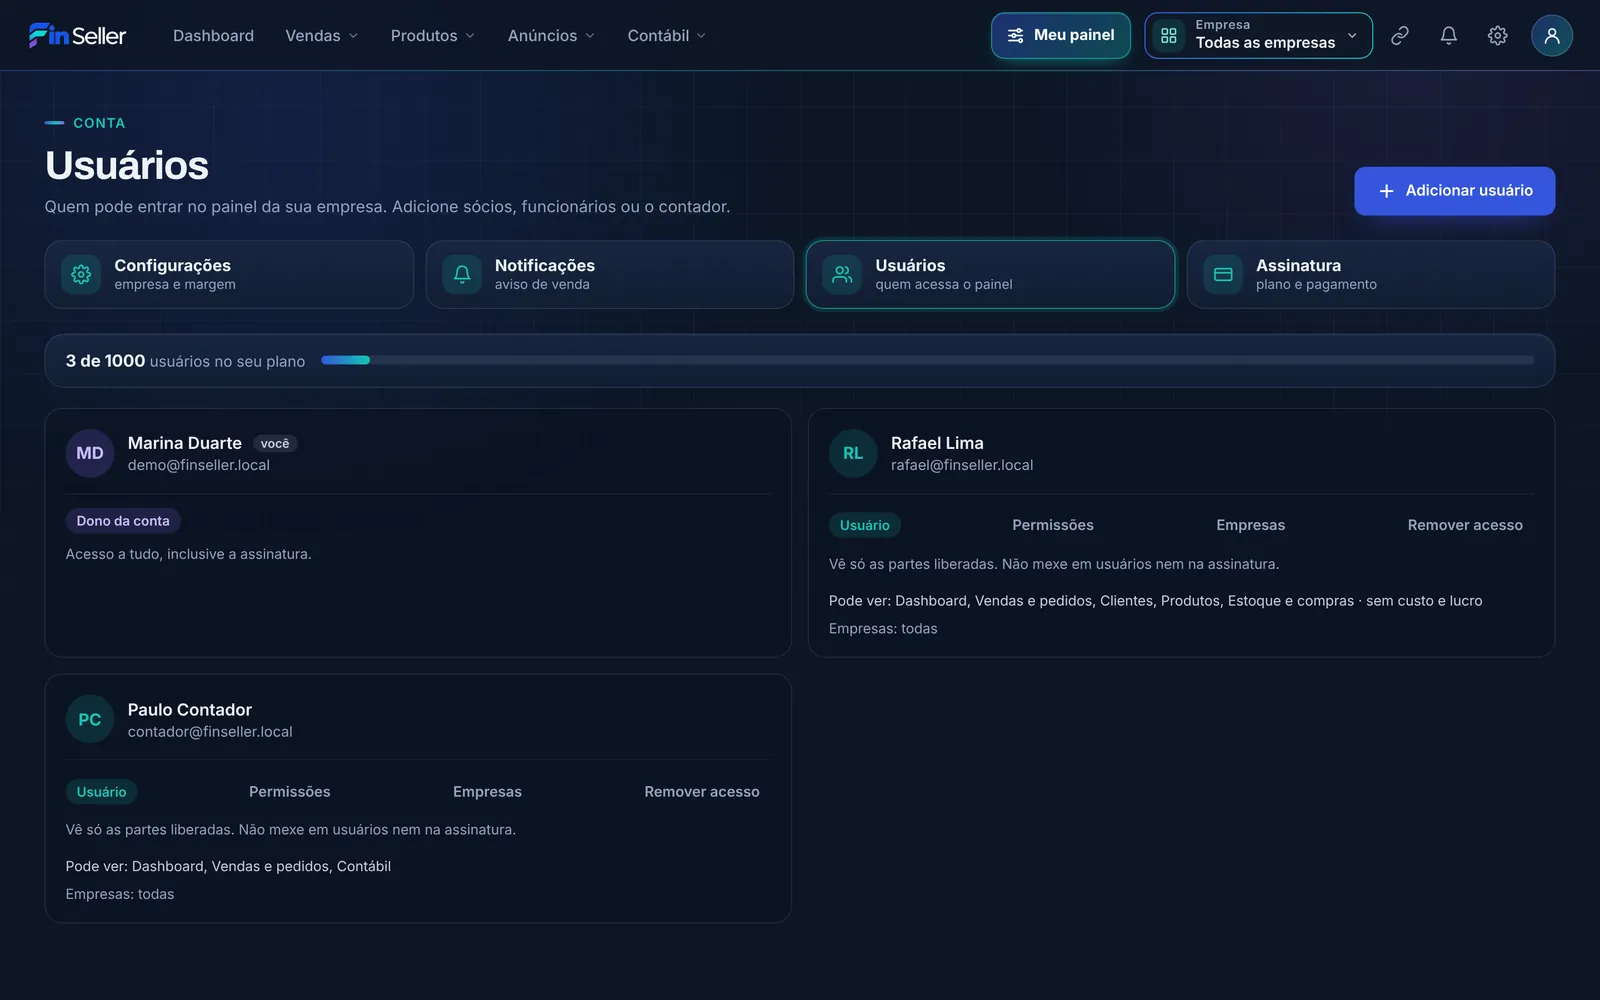The image size is (1600, 1000).
Task: Select Usuário role for Rafael Lima
Action: pyautogui.click(x=865, y=525)
